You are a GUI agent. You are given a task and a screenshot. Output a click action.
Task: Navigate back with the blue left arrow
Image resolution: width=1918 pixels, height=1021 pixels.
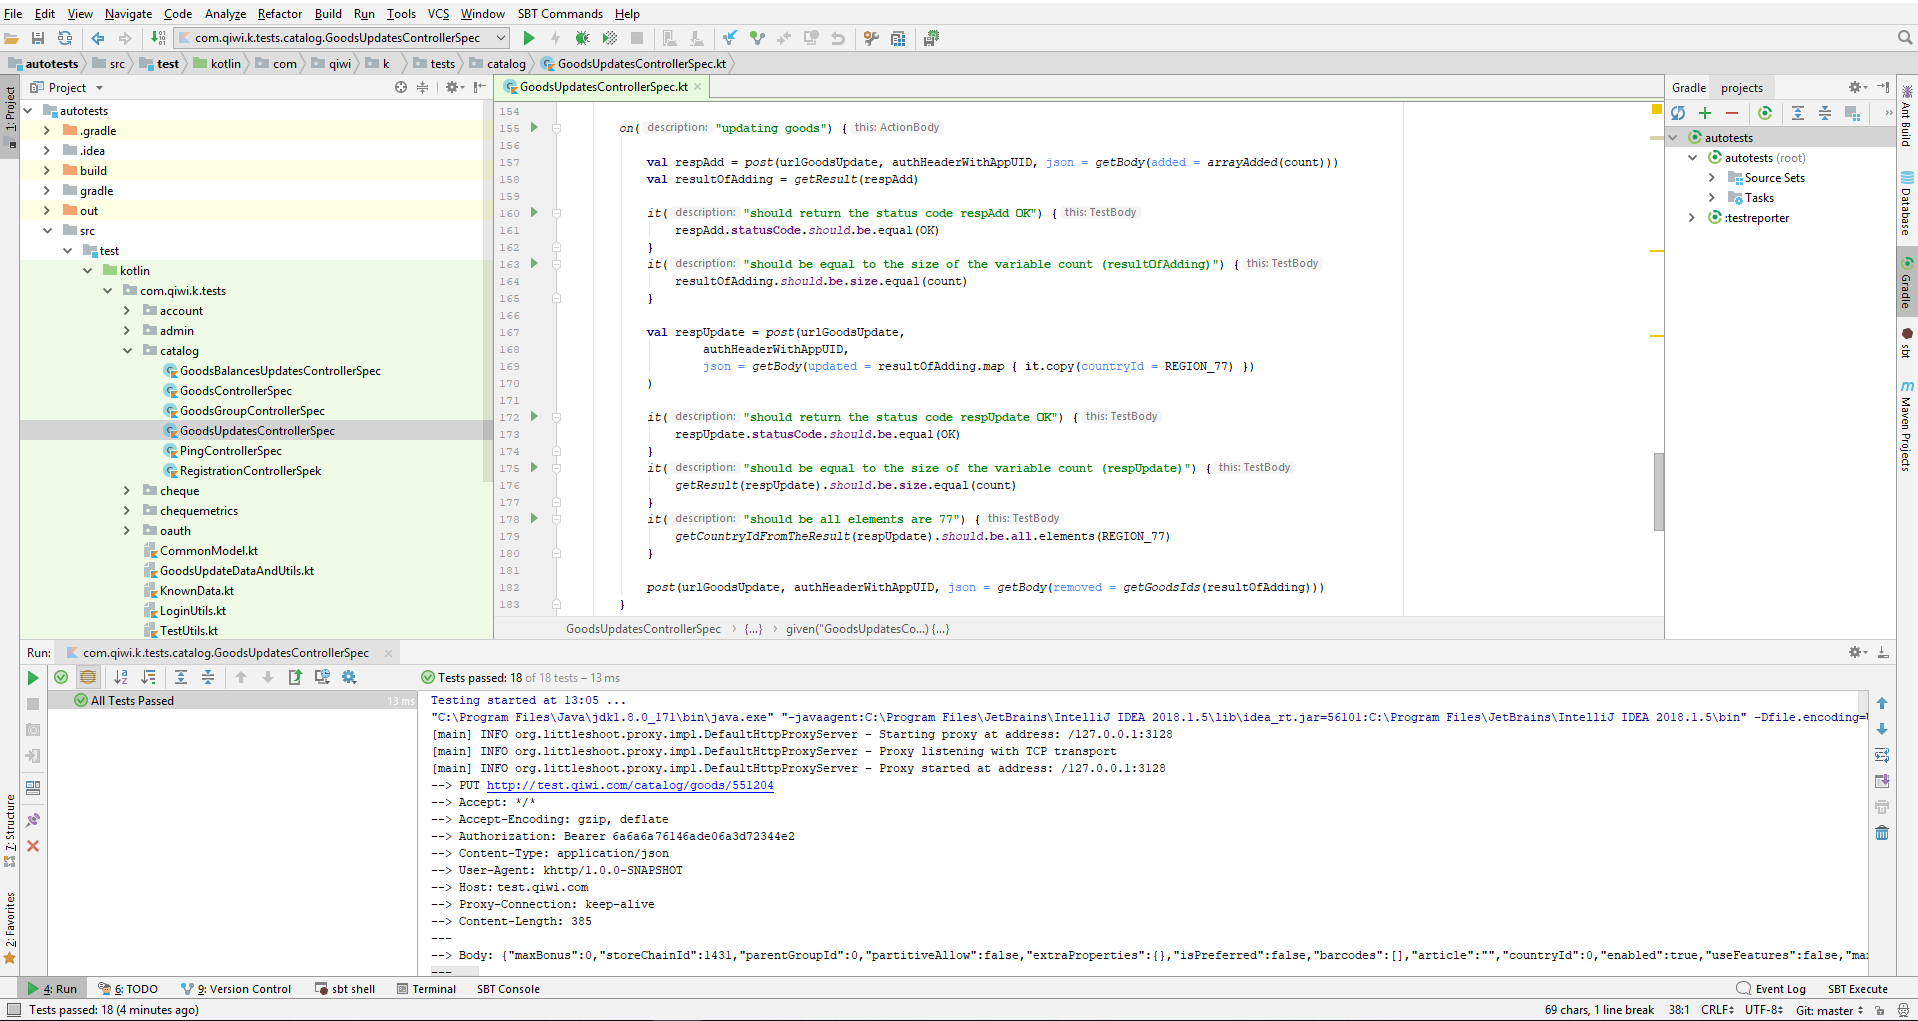[x=98, y=38]
